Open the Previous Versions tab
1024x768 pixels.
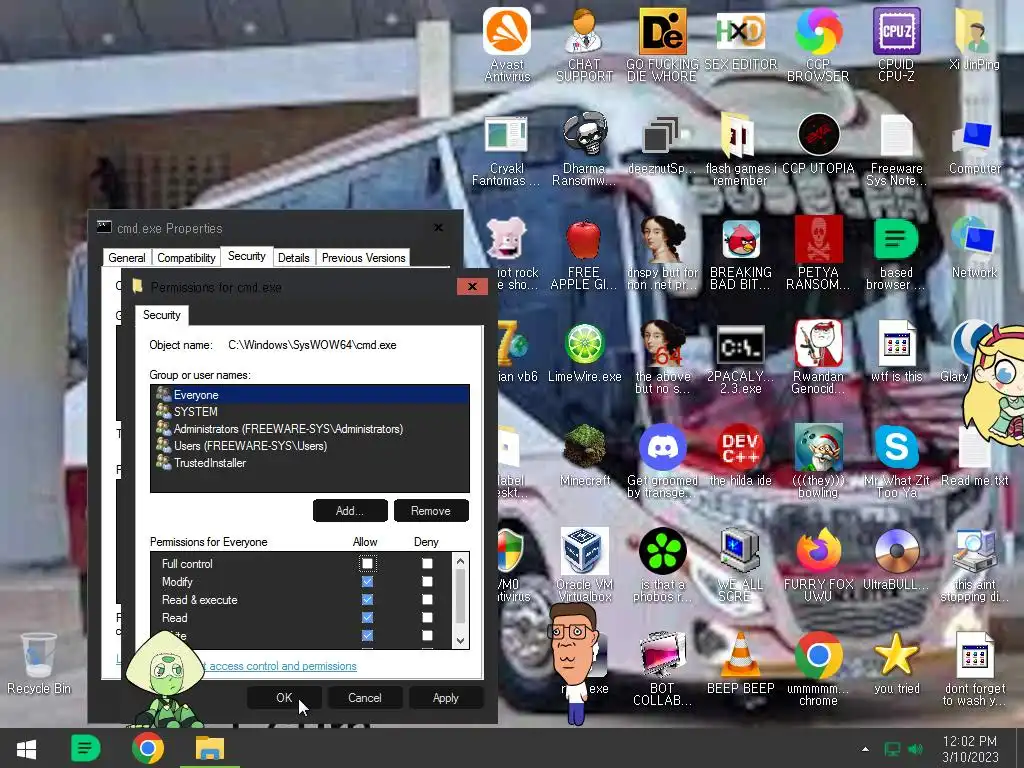[363, 258]
